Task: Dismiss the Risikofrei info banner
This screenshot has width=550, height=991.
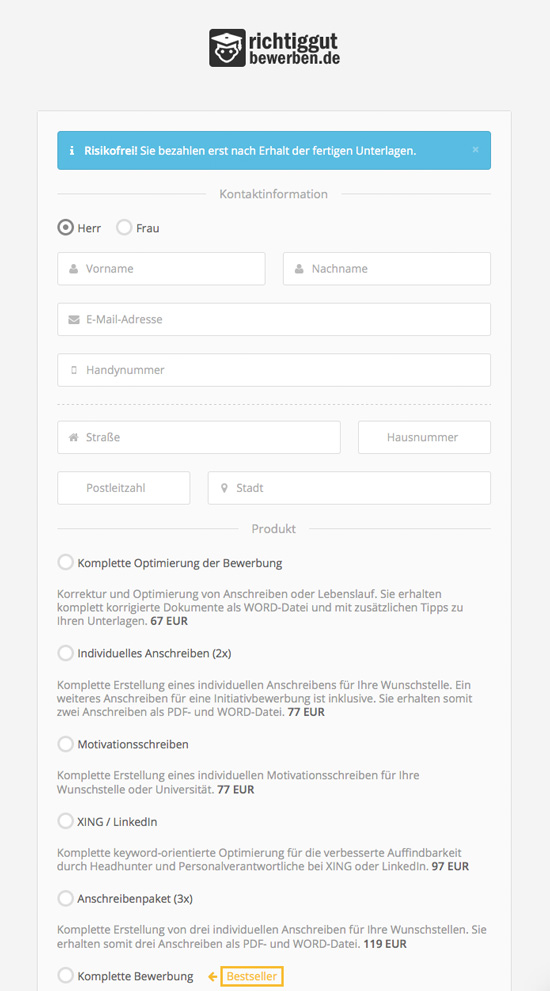Action: (475, 150)
